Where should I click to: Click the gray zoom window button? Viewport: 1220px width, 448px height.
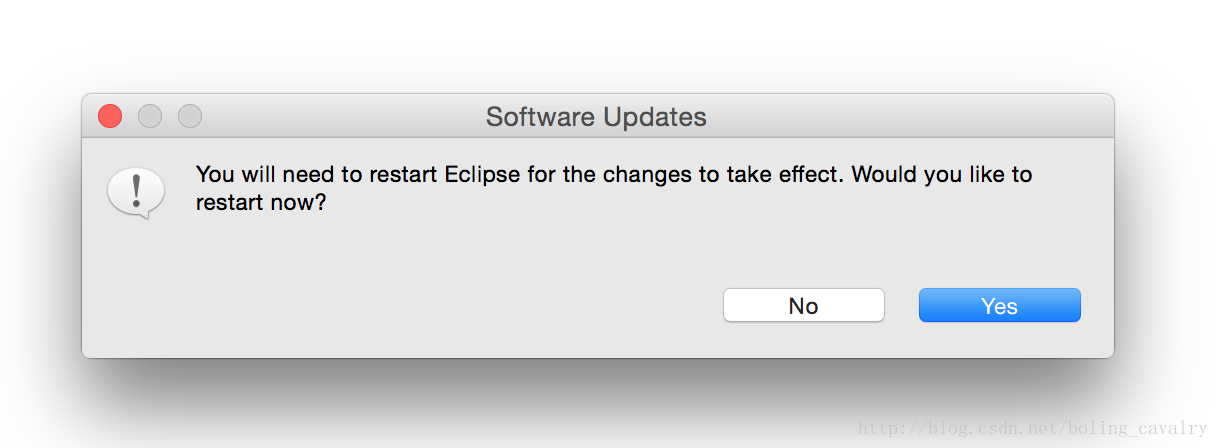[190, 116]
